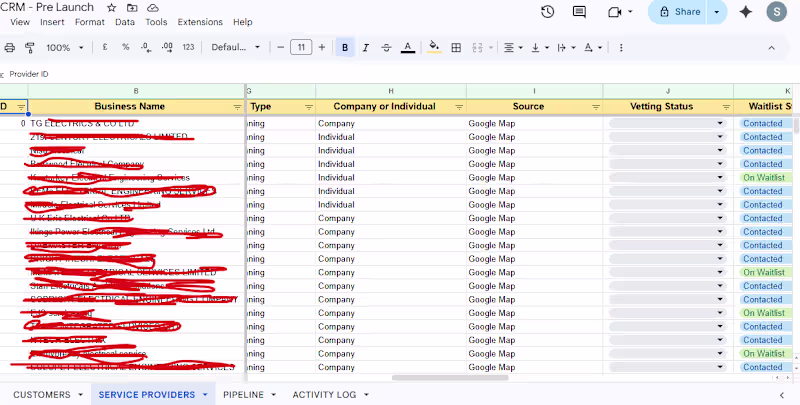Toggle bold formatting button

(x=345, y=47)
